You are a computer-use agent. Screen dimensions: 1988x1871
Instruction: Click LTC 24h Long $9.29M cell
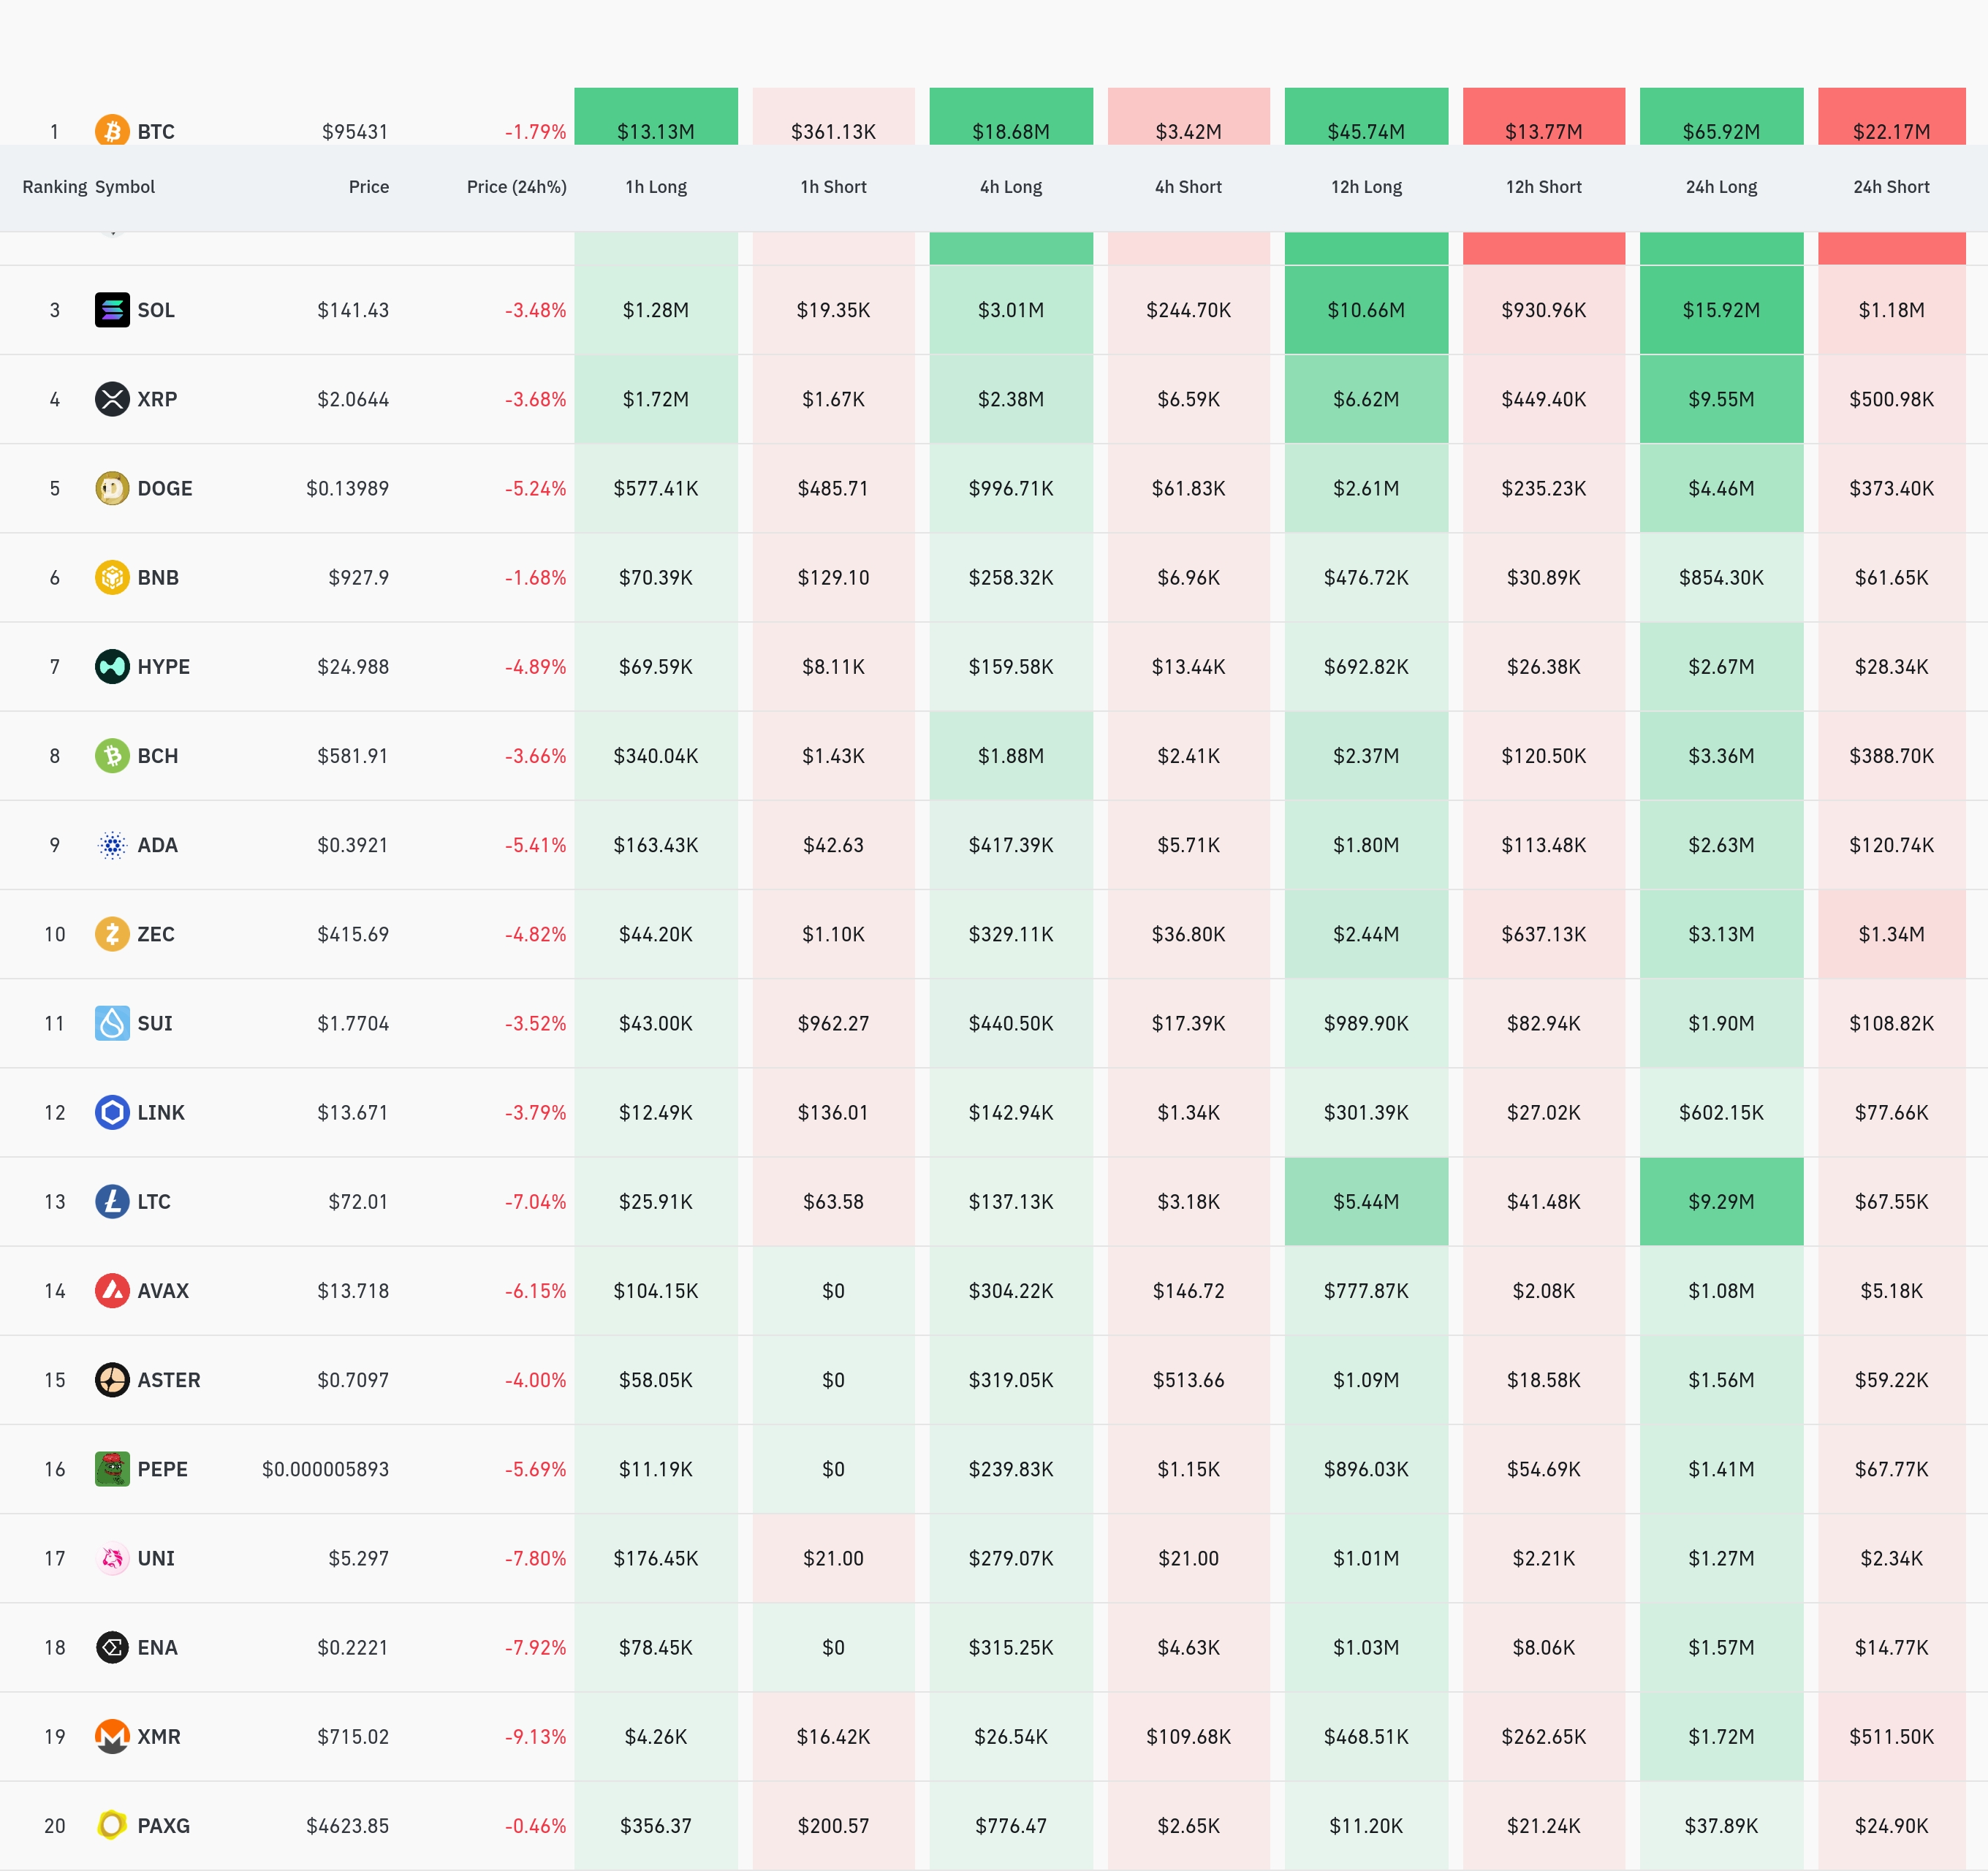pyautogui.click(x=1721, y=1201)
